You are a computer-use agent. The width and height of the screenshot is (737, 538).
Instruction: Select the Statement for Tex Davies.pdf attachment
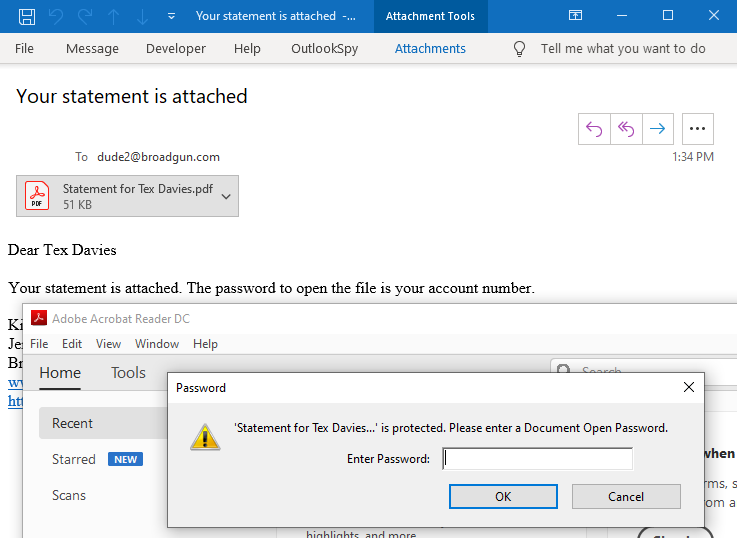coord(127,196)
